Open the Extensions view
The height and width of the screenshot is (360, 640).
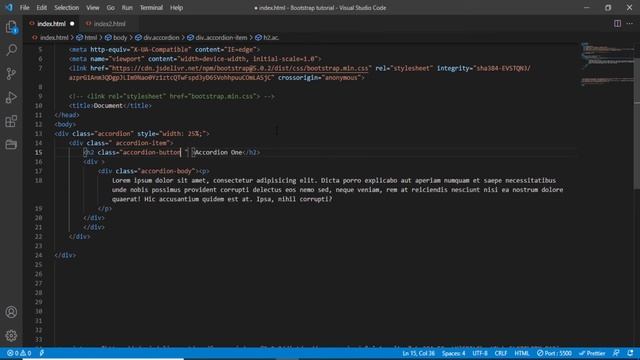pyautogui.click(x=11, y=121)
